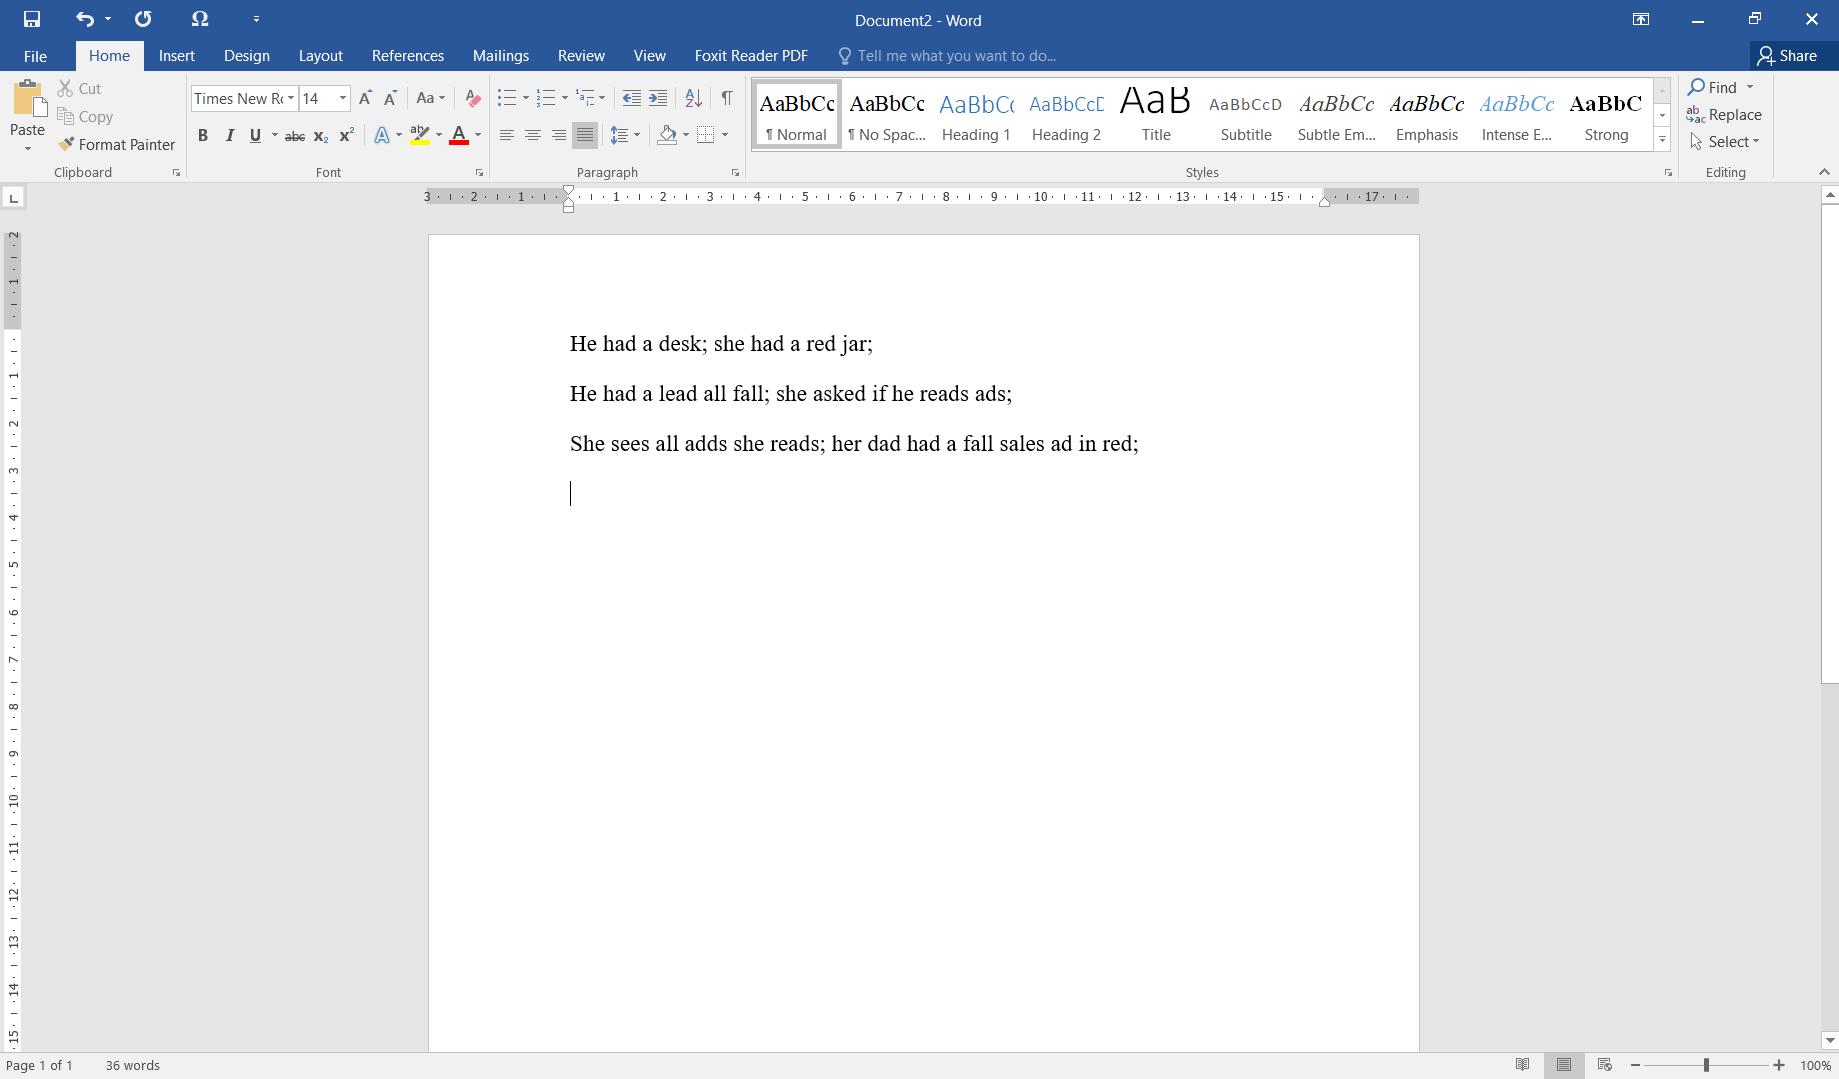Toggle Subscript formatting

coord(320,135)
